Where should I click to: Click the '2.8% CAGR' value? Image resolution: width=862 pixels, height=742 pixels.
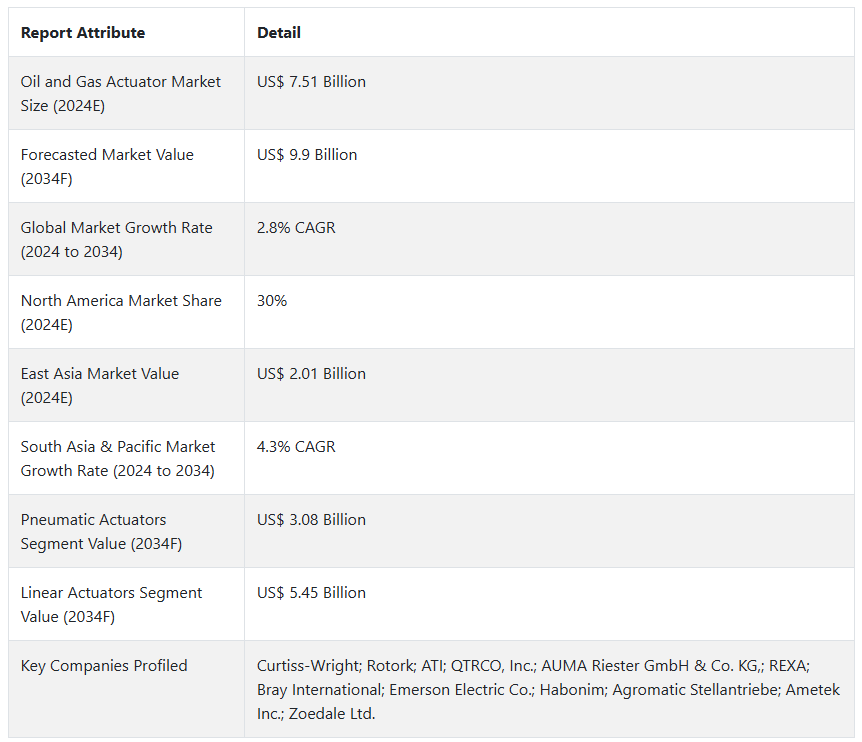296,228
